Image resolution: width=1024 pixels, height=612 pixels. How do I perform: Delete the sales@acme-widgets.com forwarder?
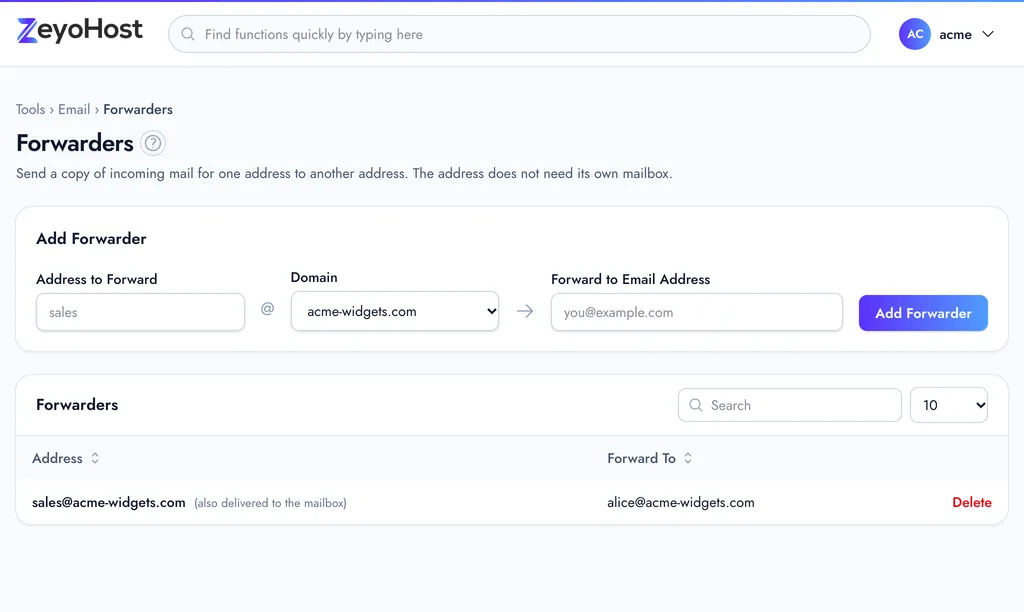971,502
